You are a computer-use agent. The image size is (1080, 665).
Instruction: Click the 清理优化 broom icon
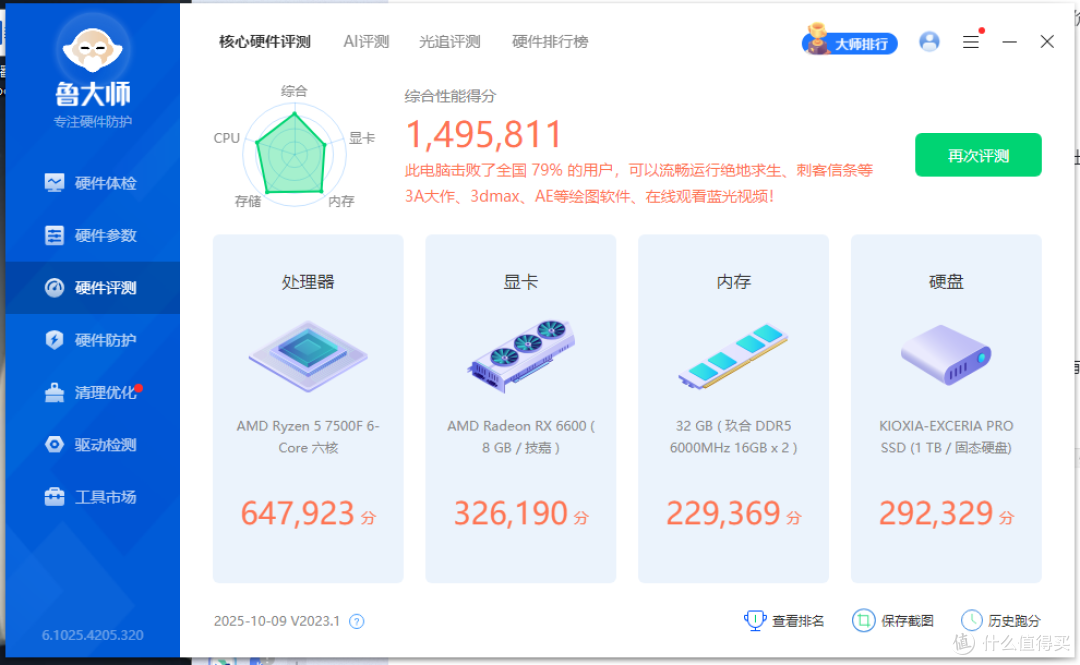pyautogui.click(x=54, y=392)
